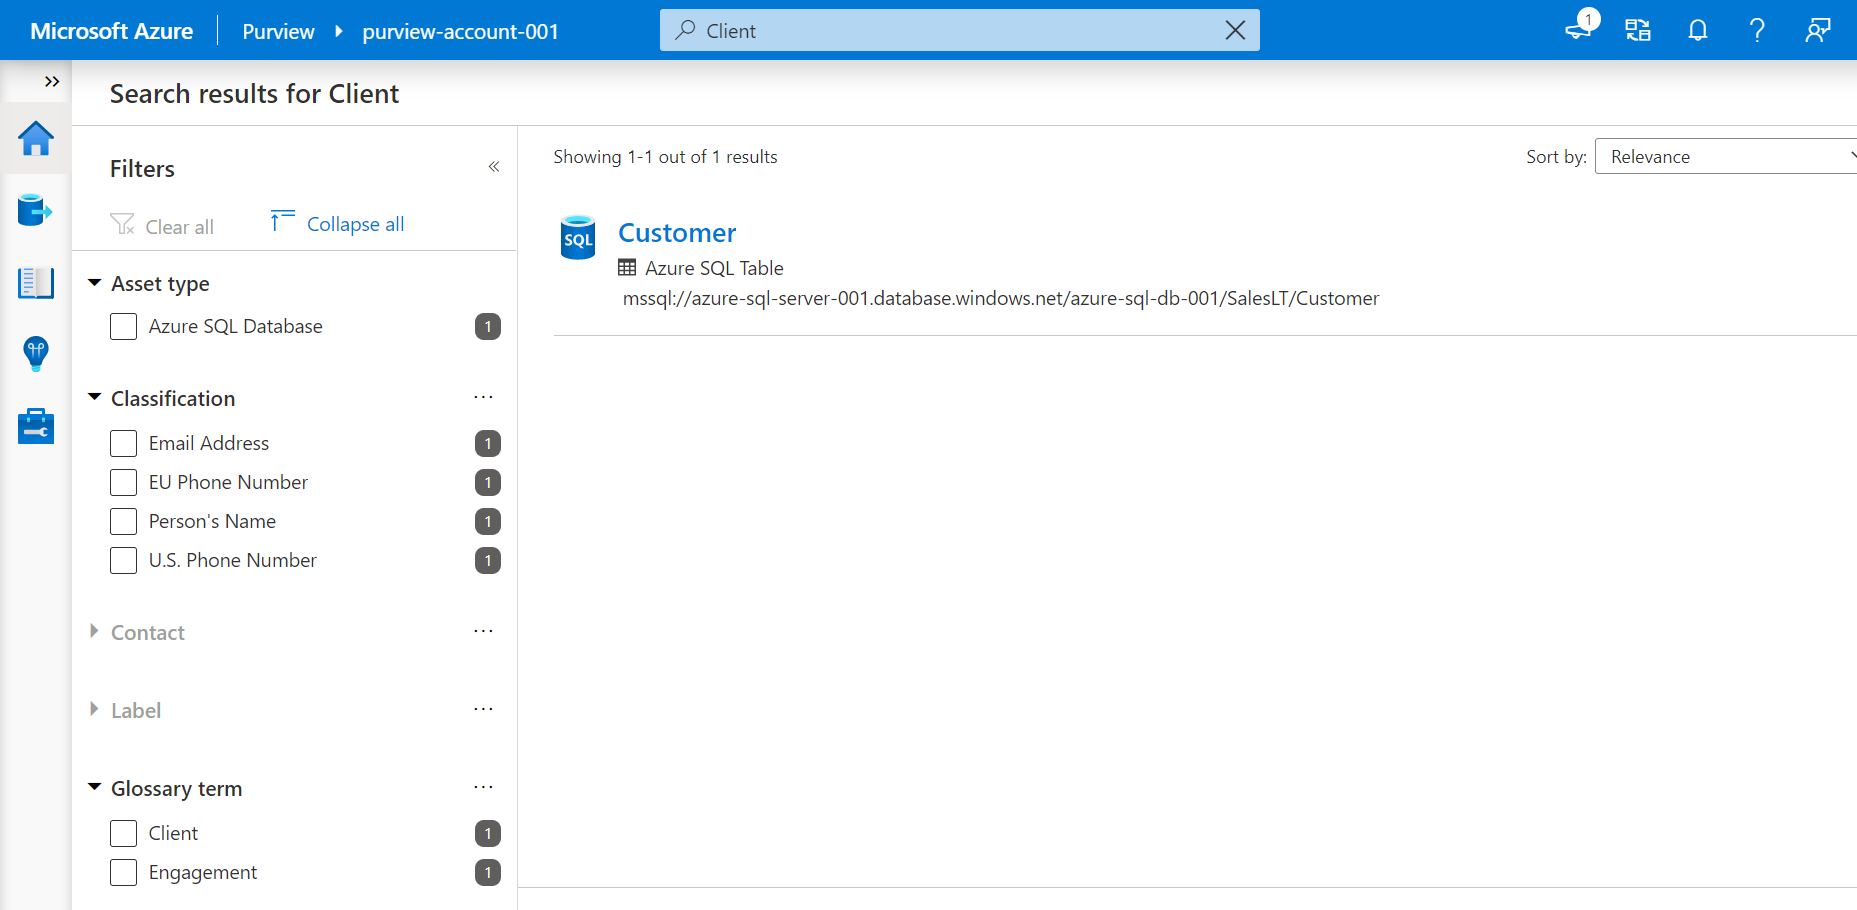Check the Azure SQL Database filter
The image size is (1857, 910).
(x=124, y=327)
